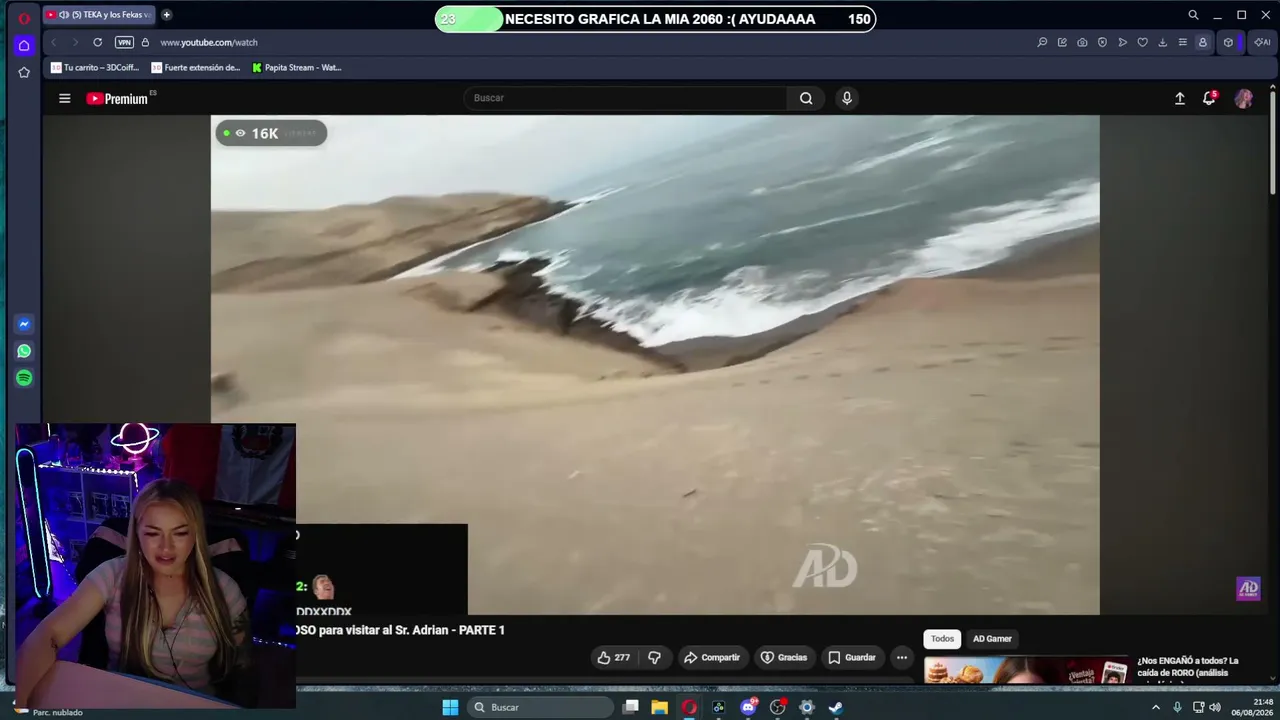Open File Explorer from taskbar
The height and width of the screenshot is (720, 1280).
[660, 707]
